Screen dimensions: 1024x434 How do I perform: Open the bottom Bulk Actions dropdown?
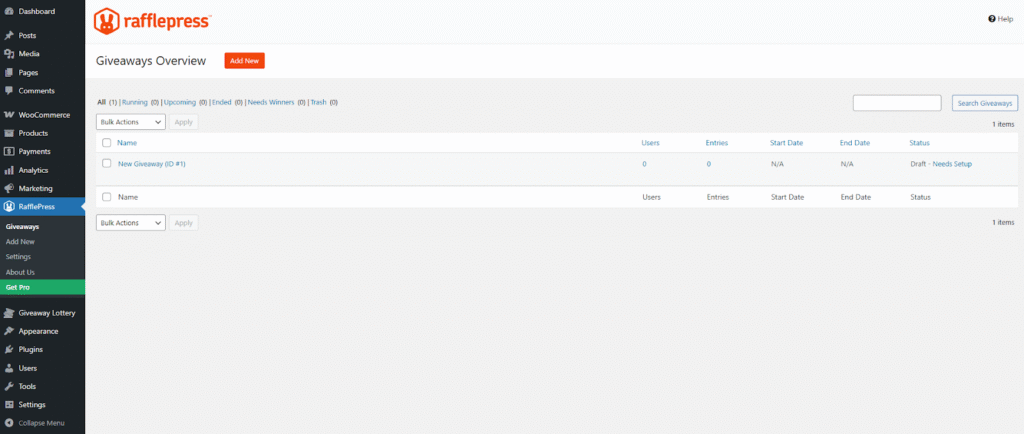pos(130,223)
